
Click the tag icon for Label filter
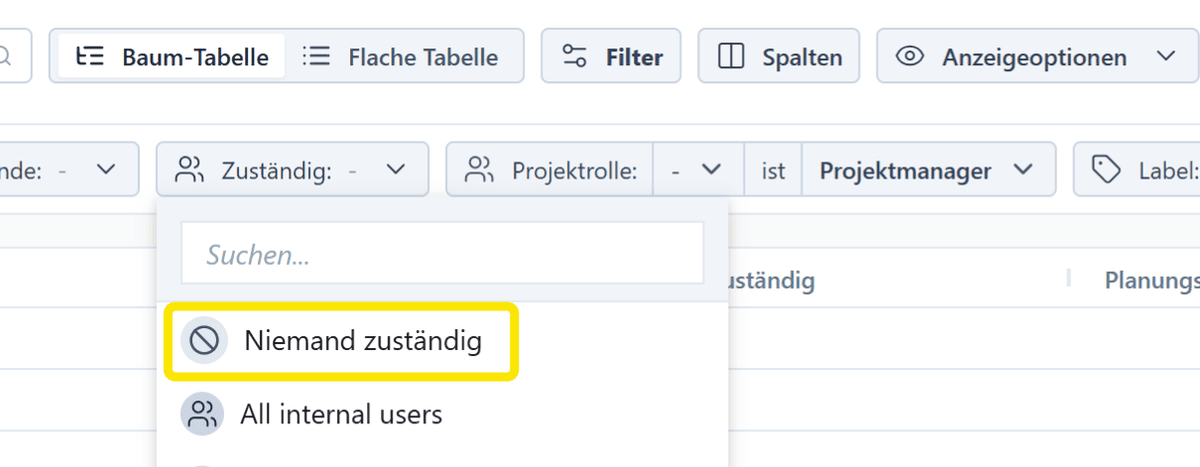click(x=1105, y=171)
